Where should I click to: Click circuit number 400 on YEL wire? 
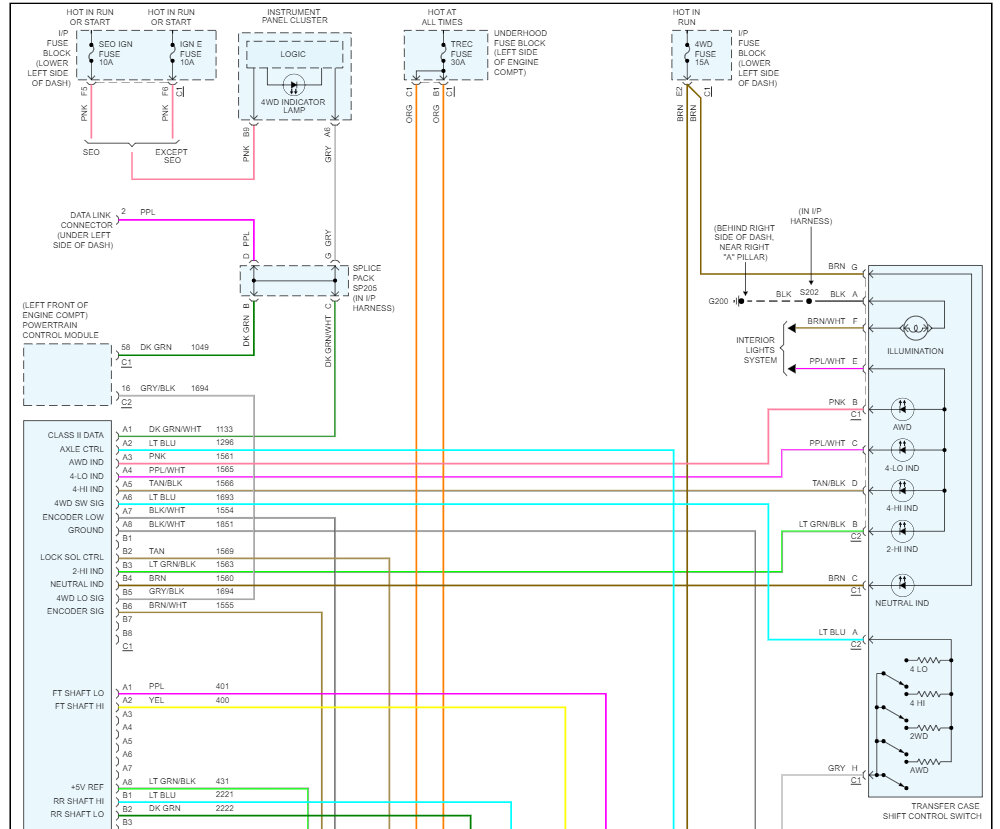222,700
